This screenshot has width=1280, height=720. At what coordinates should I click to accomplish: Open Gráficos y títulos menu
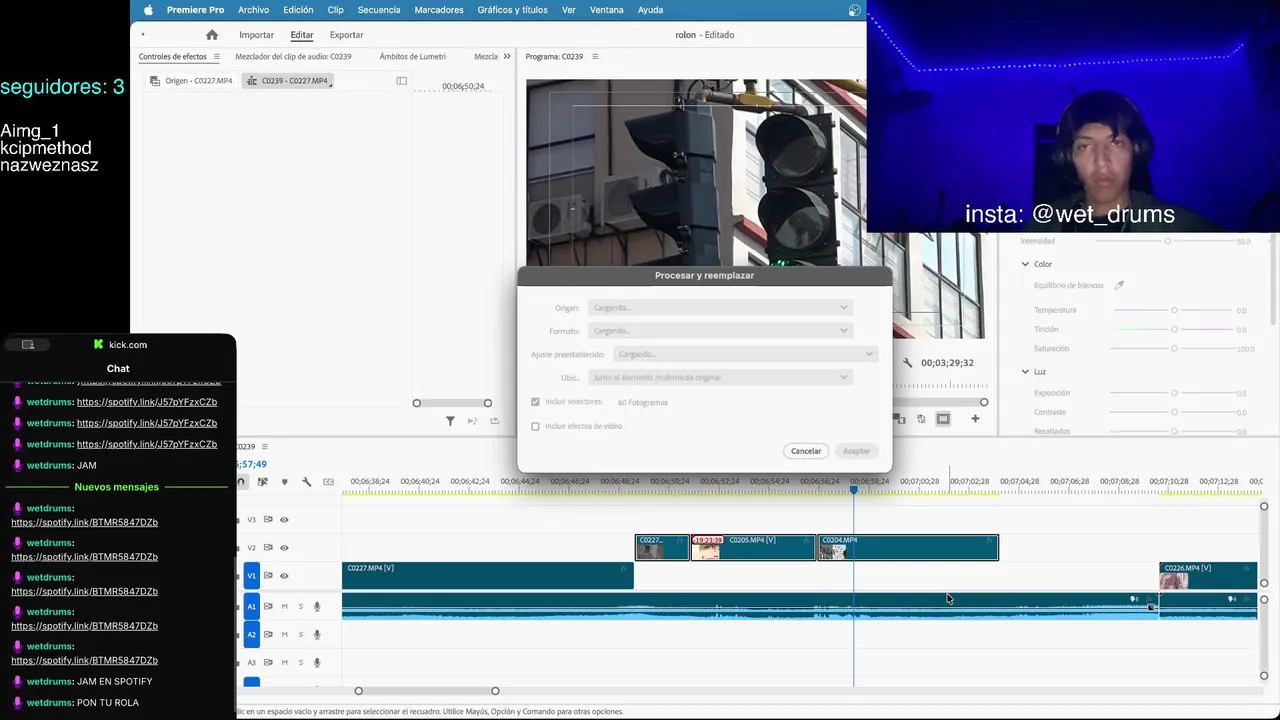[x=512, y=10]
